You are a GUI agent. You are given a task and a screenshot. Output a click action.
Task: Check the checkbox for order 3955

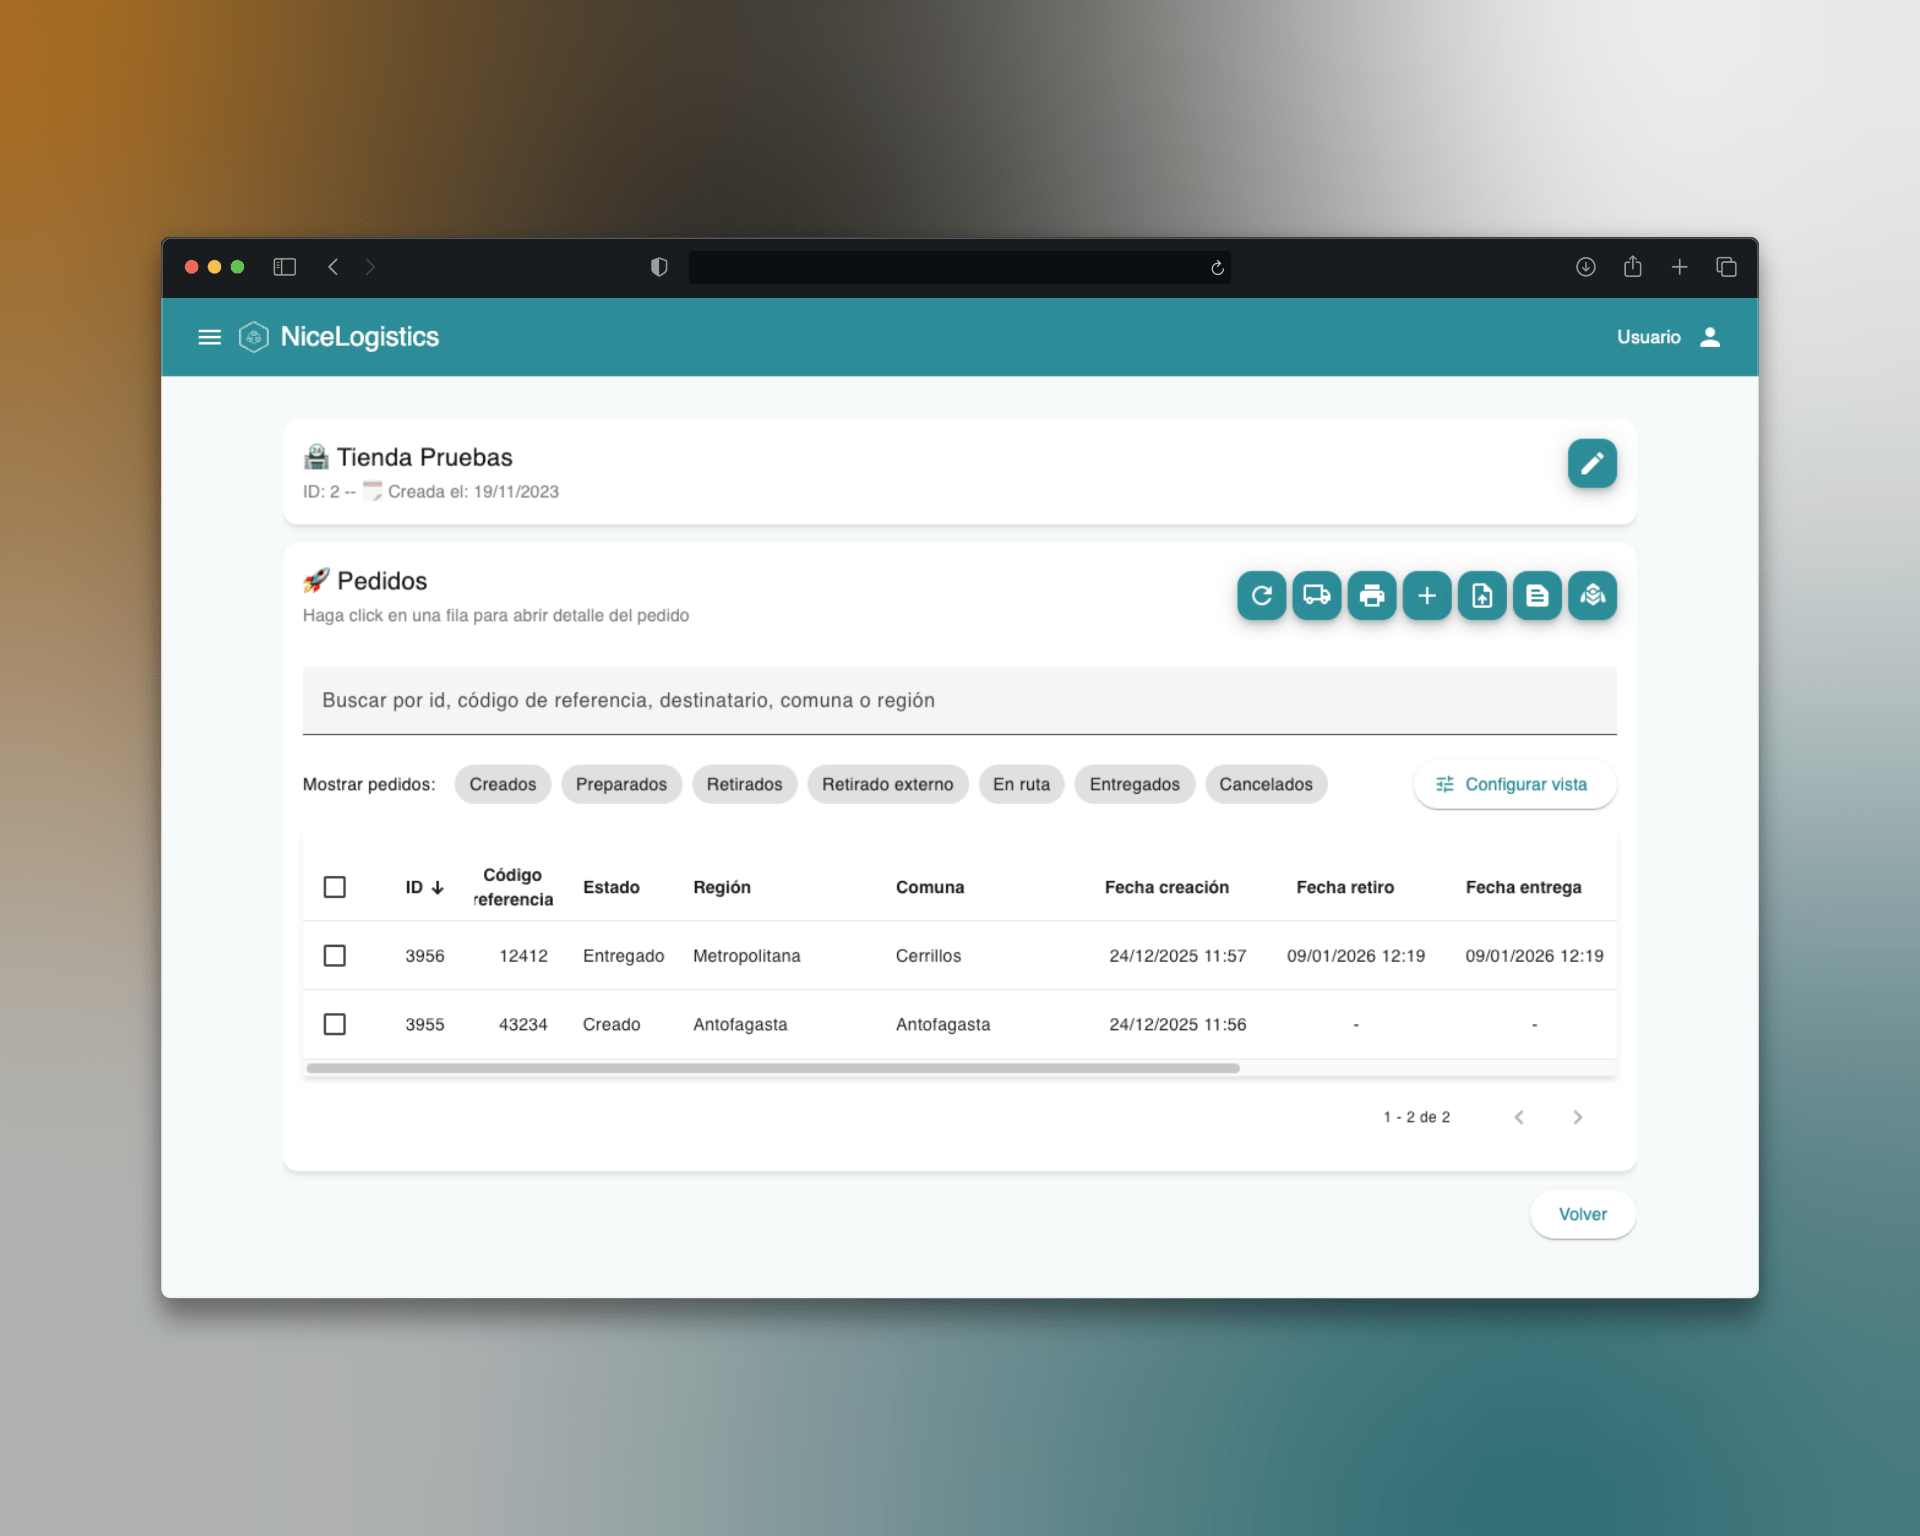click(335, 1024)
